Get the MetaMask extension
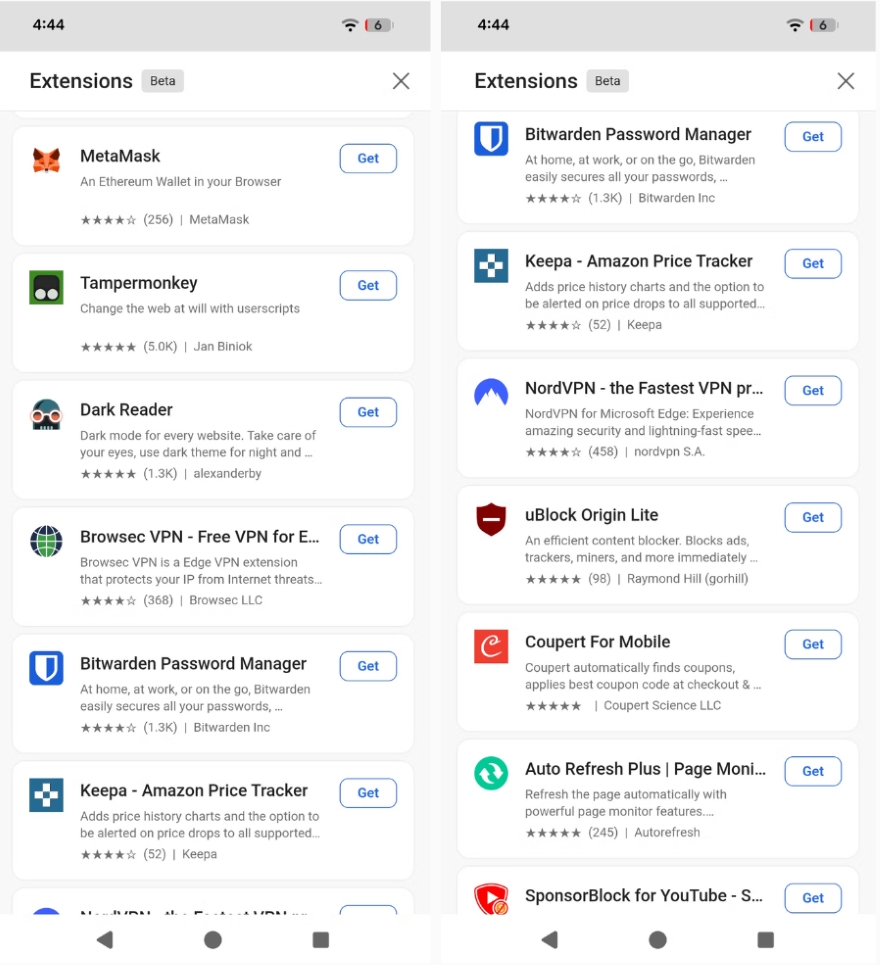Image resolution: width=880 pixels, height=965 pixels. [368, 158]
